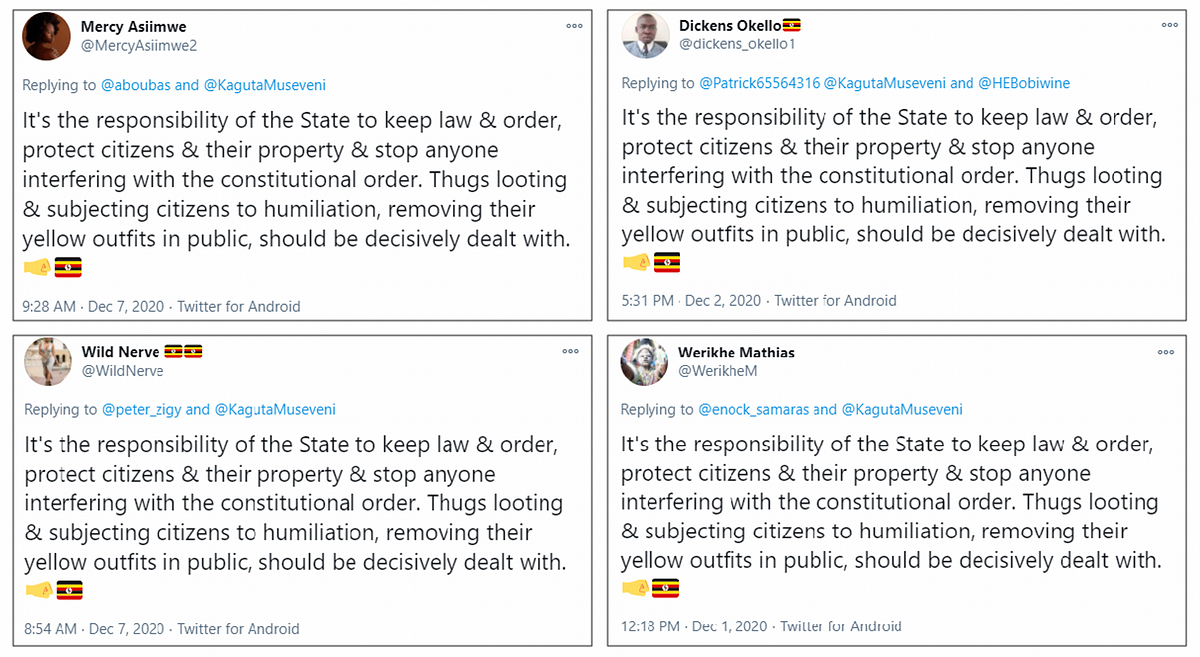Open more options on Mercy Asiimwe's tweet
1200x657 pixels.
click(573, 26)
